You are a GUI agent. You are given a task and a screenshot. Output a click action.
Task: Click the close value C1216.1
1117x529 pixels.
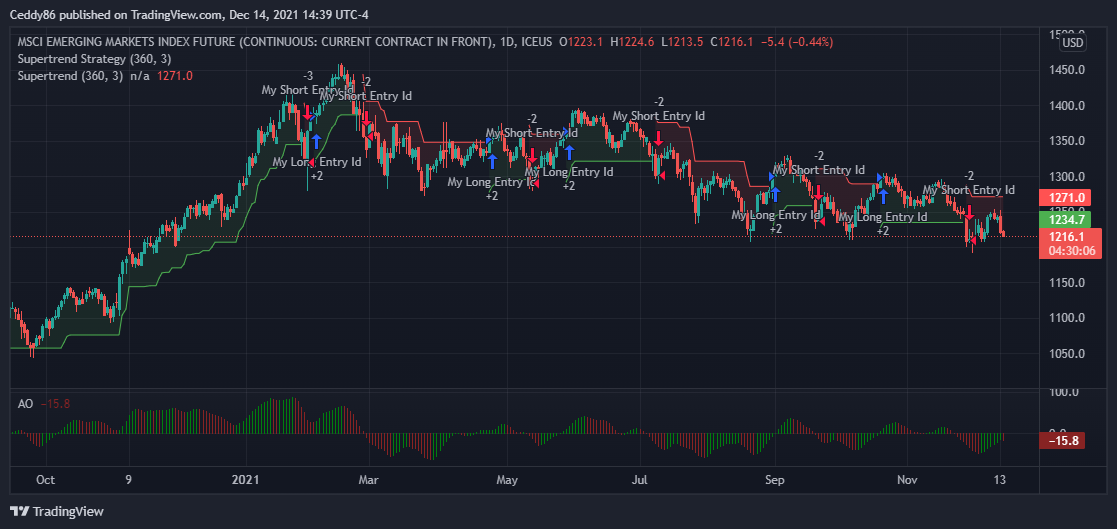pos(732,43)
